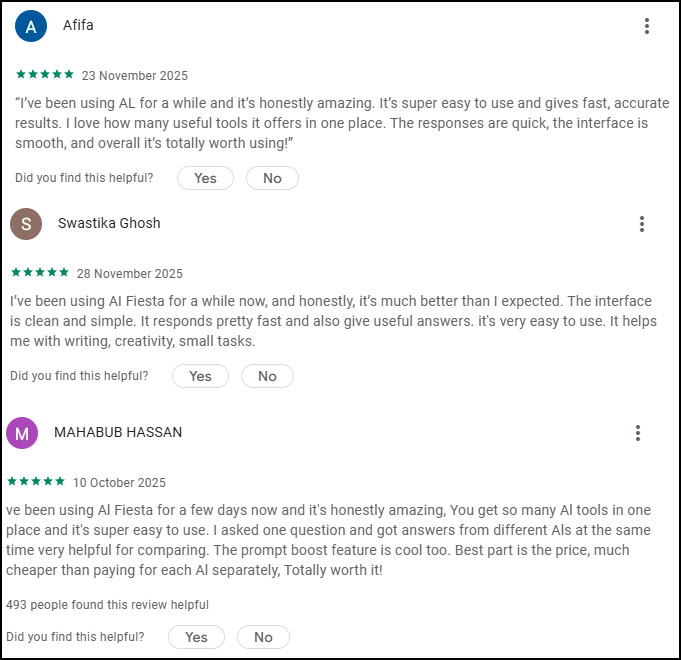Select Yes under MAHABUB HASSAN's review
The height and width of the screenshot is (660, 681).
pyautogui.click(x=196, y=637)
